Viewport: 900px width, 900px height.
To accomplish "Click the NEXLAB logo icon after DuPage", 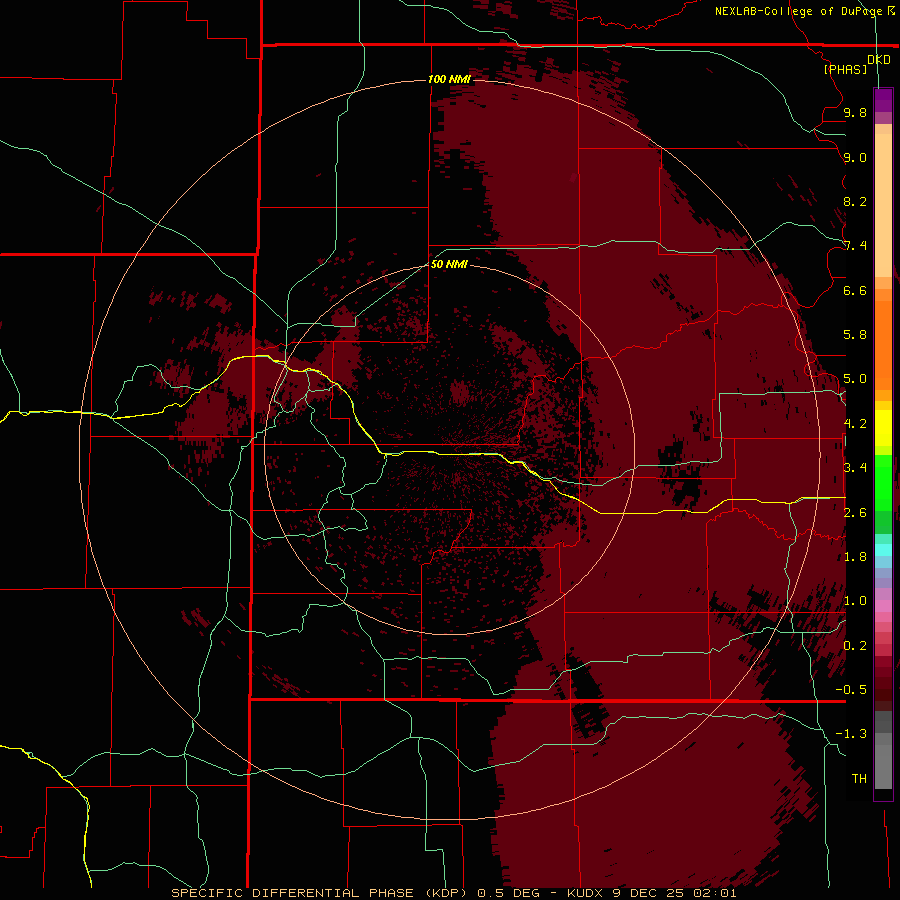I will [x=891, y=10].
